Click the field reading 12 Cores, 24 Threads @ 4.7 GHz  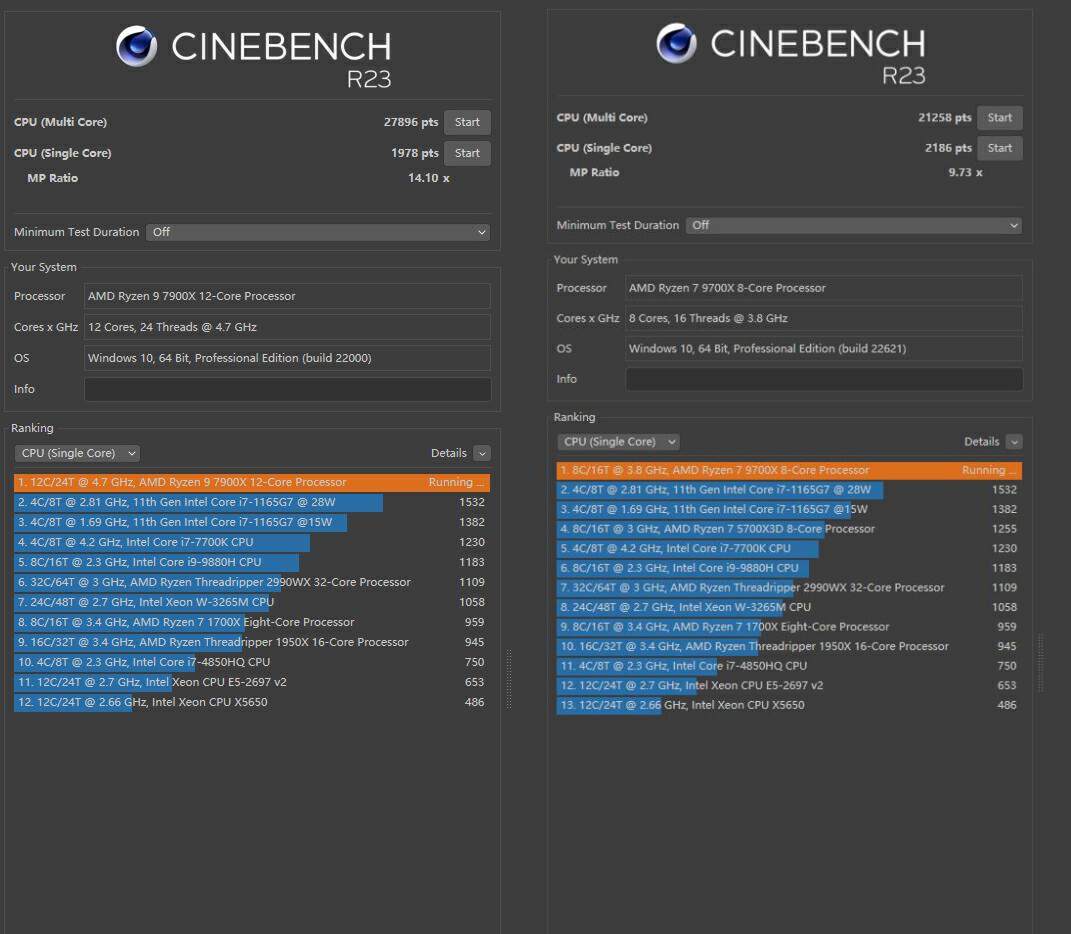tap(288, 327)
